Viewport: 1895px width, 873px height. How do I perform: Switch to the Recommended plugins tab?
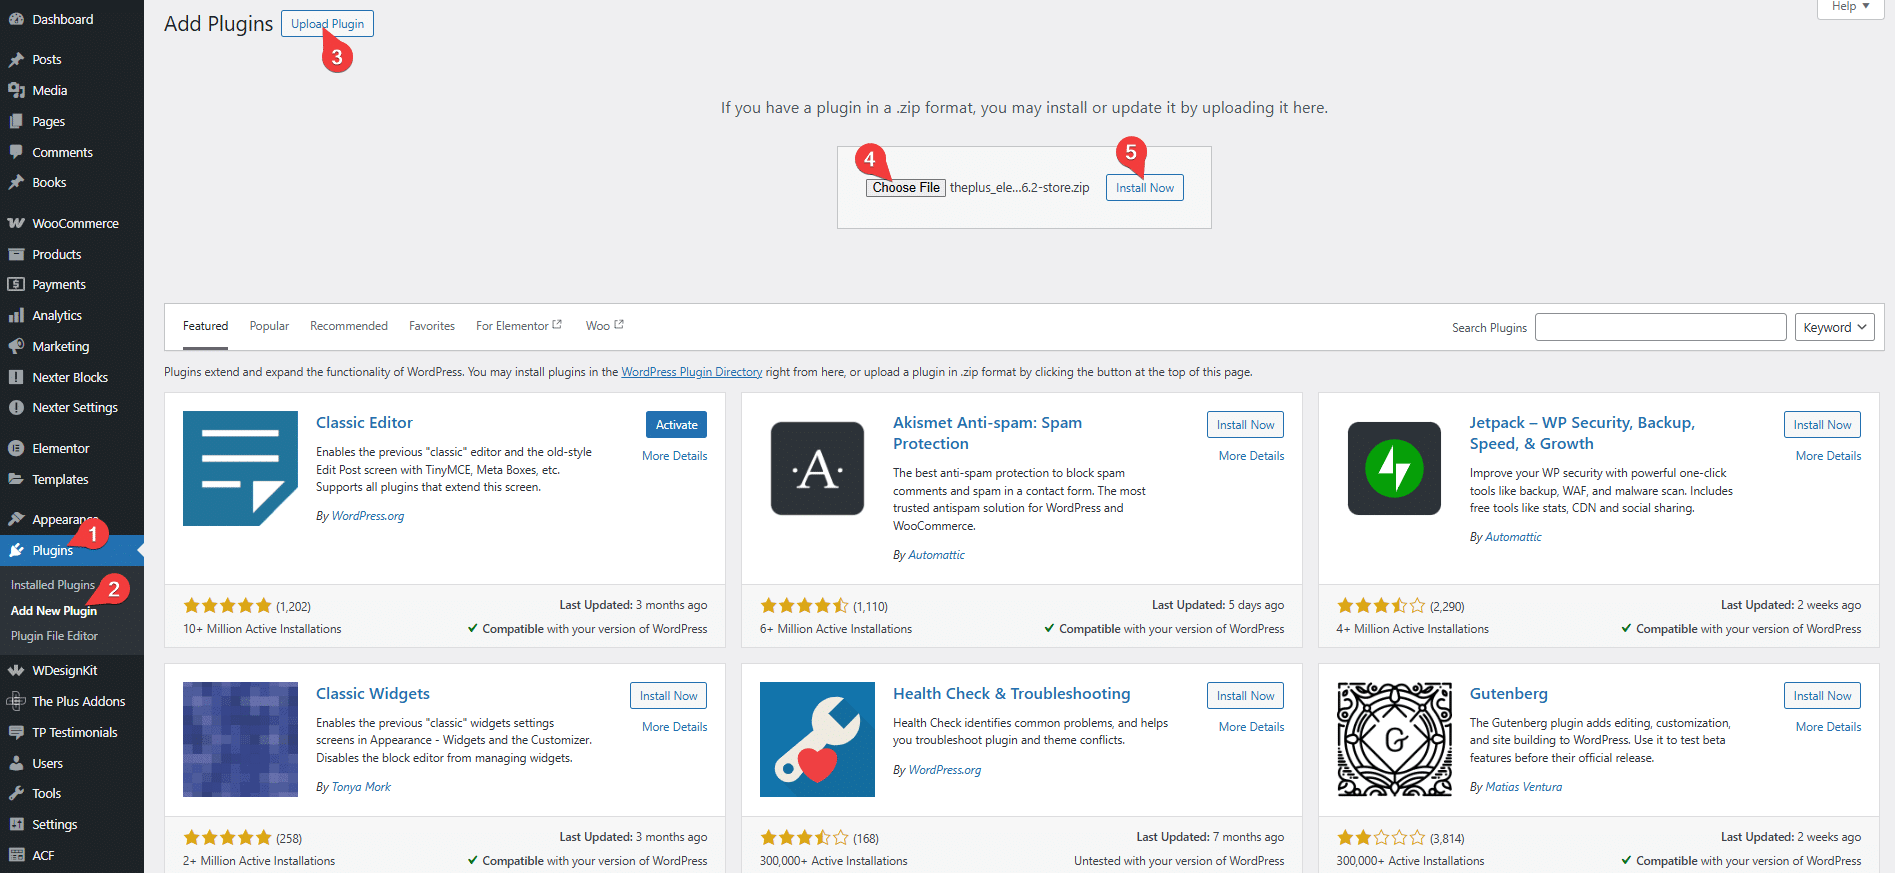coord(348,326)
